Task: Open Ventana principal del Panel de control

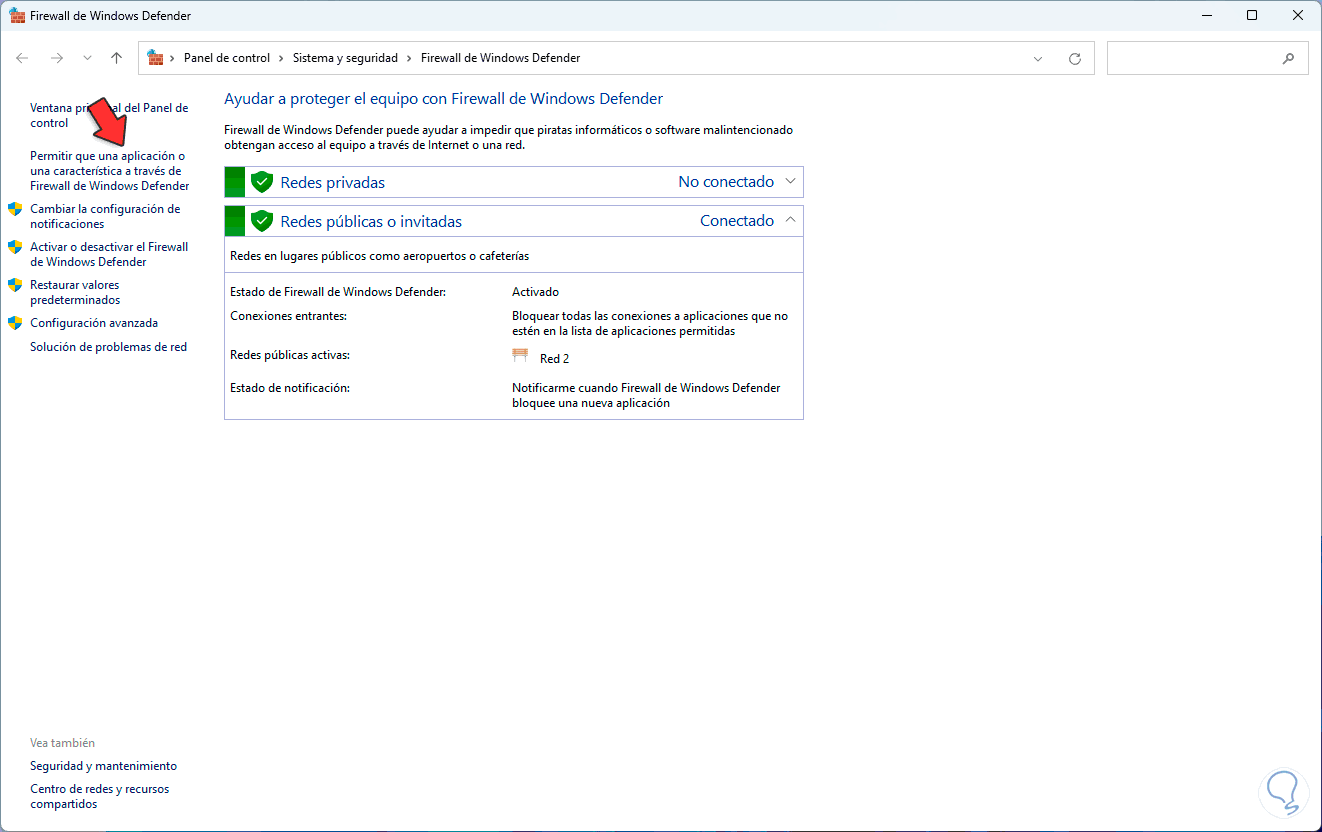Action: (109, 115)
